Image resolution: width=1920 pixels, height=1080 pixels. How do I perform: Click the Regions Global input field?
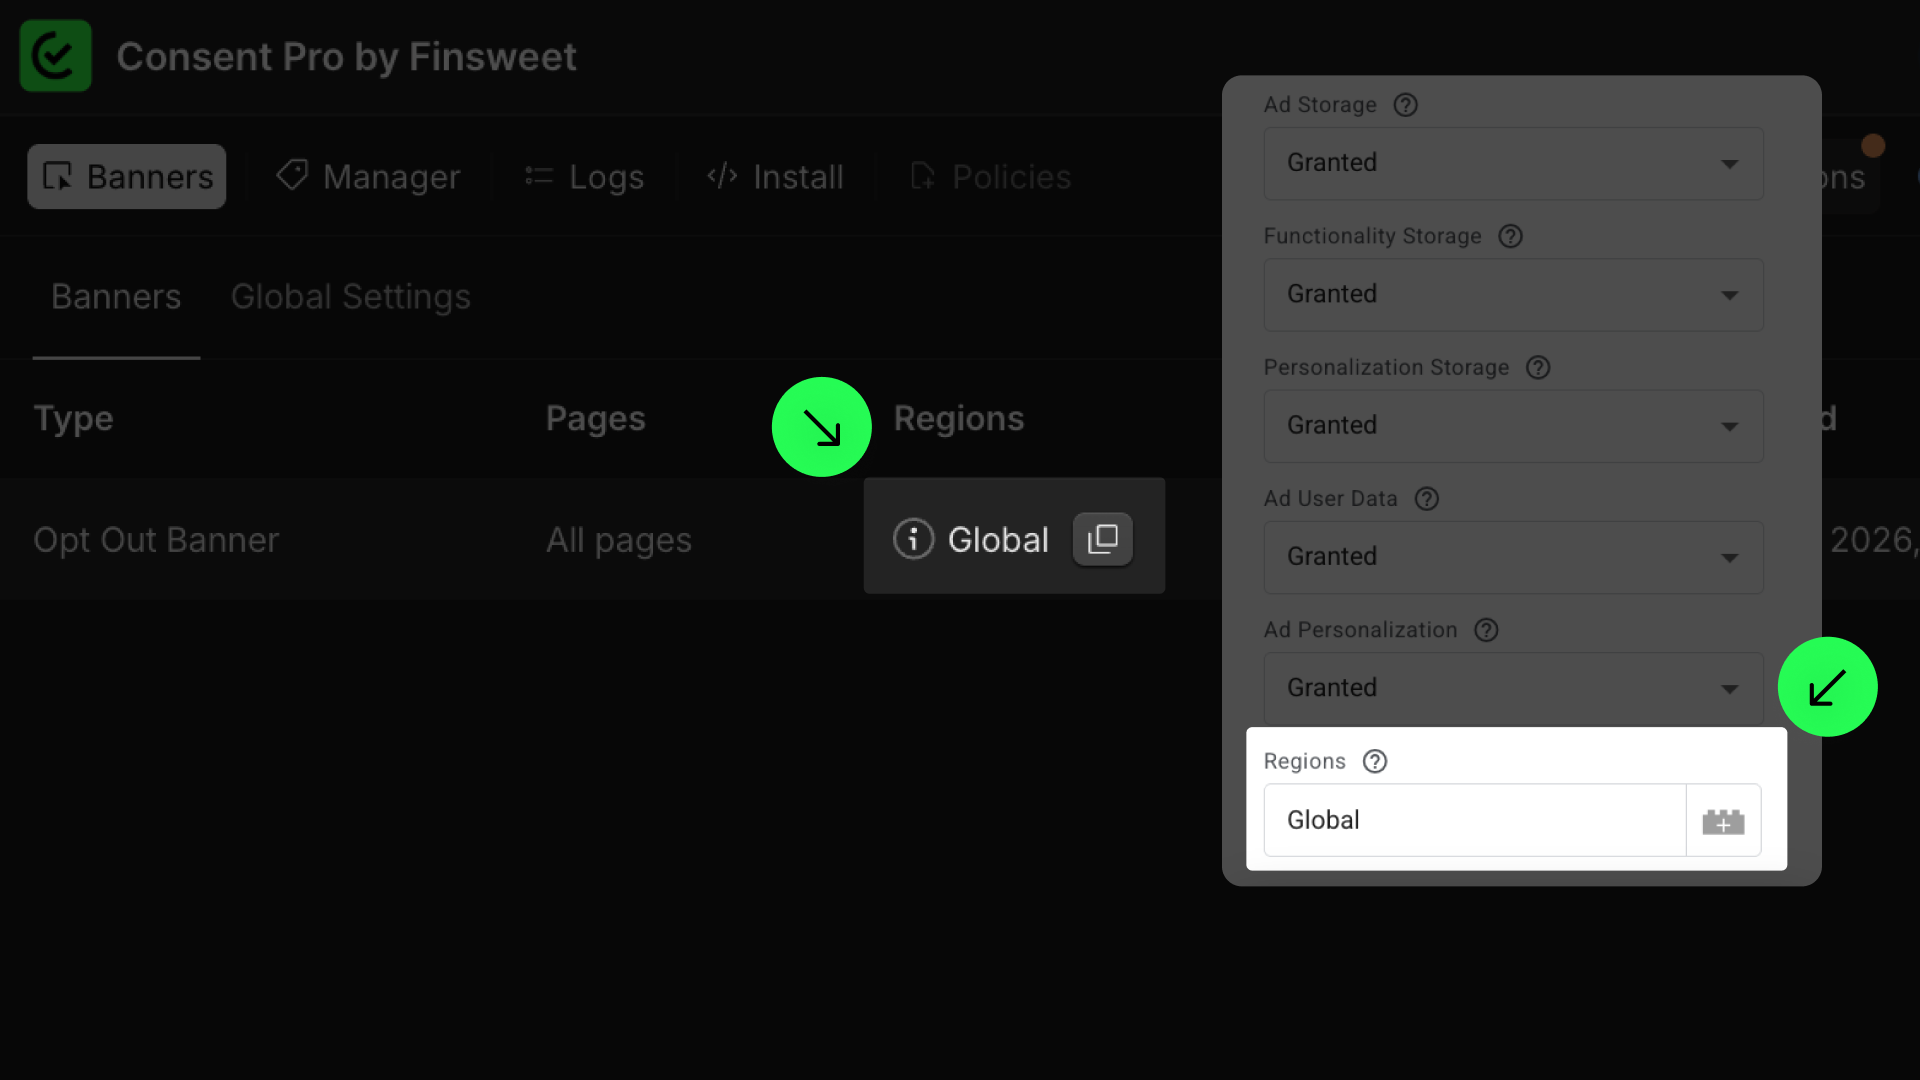(x=1474, y=821)
